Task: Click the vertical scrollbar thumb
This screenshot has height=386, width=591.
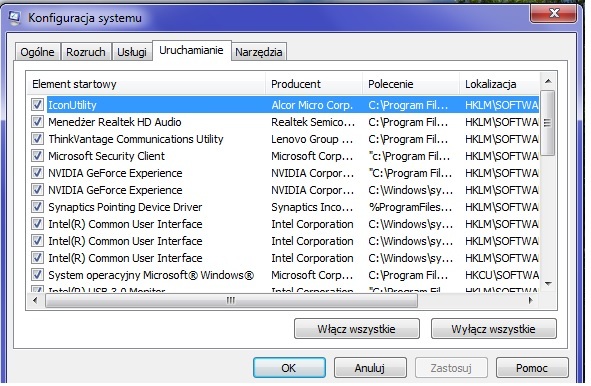Action: (548, 123)
